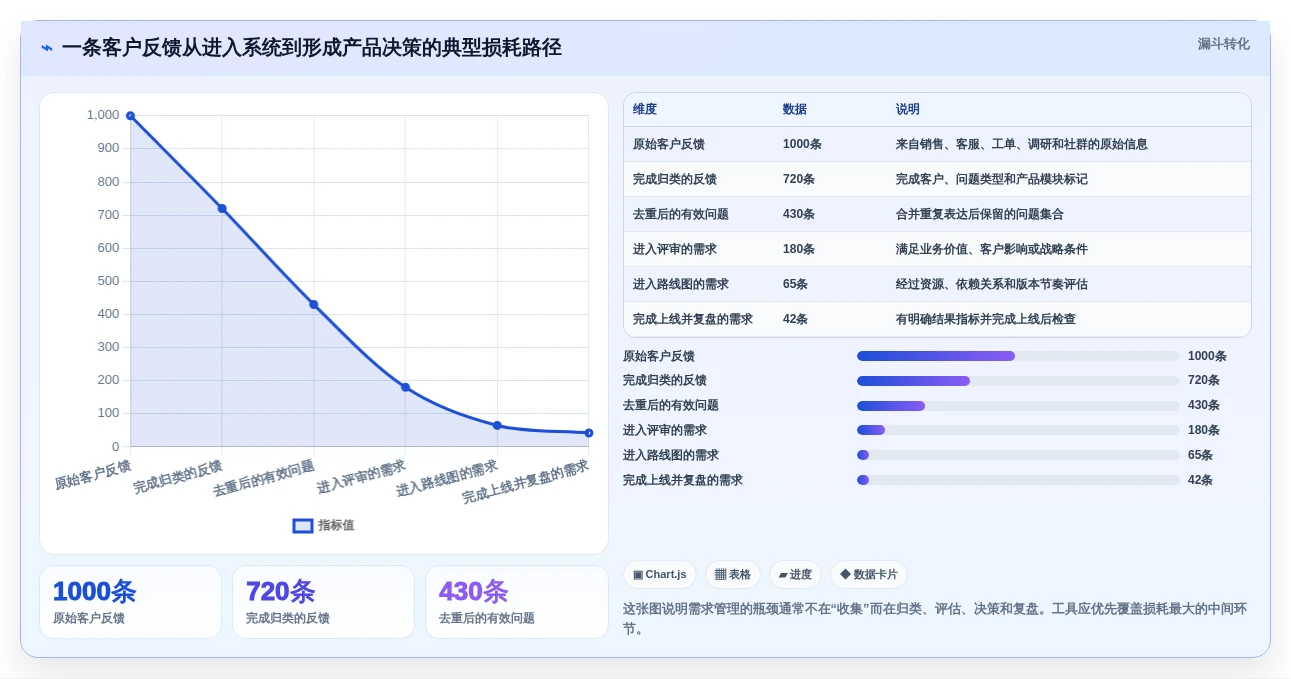This screenshot has height=679, width=1291.
Task: Click the lightning icon beside the title
Action: click(47, 48)
